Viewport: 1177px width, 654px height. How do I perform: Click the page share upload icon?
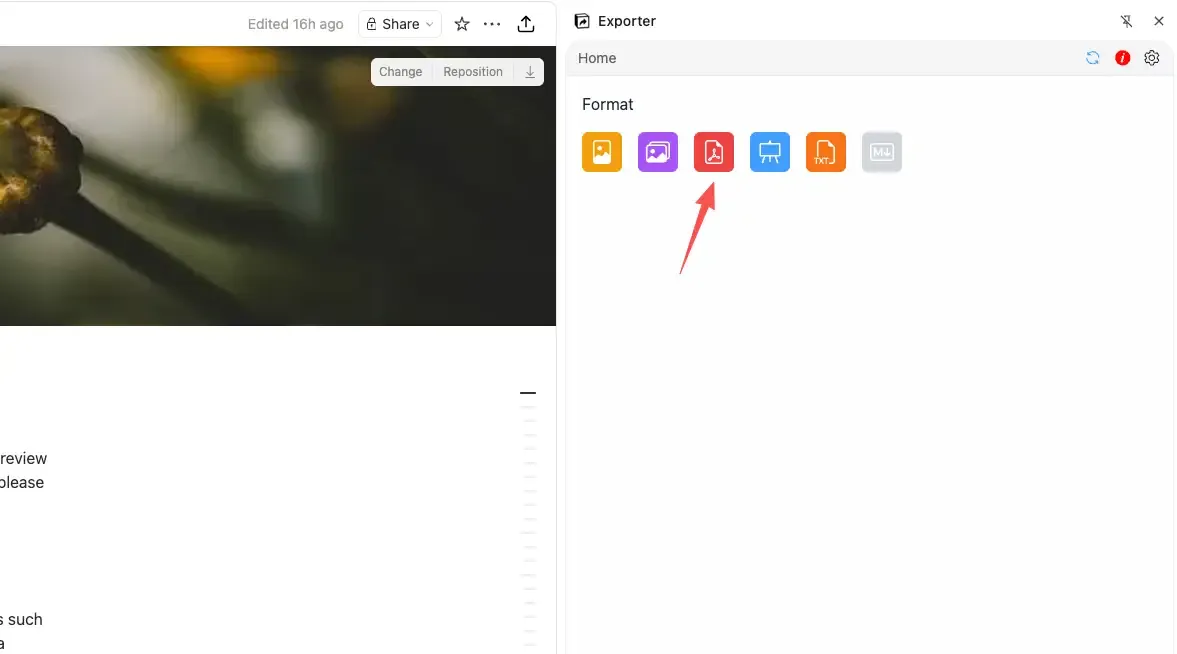click(x=526, y=23)
